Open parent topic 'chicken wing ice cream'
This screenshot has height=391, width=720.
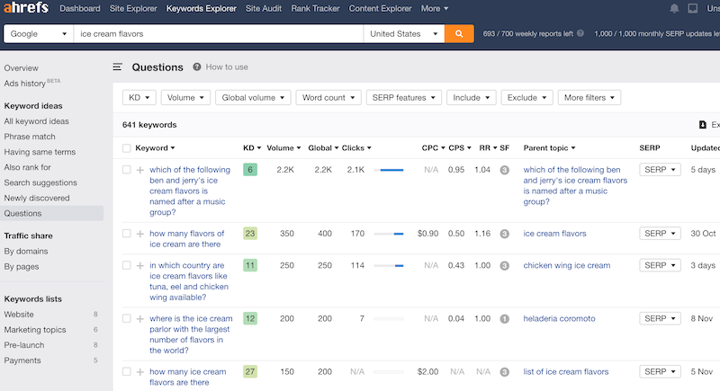[x=567, y=265]
